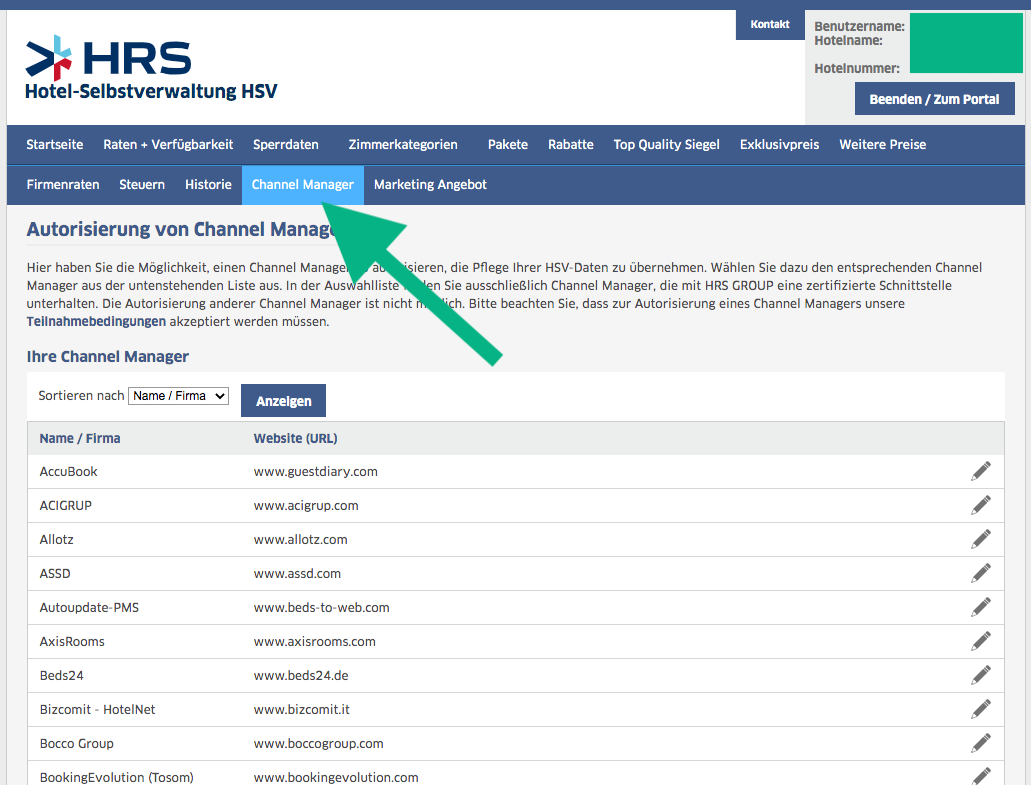Viewport: 1031px width, 785px height.
Task: Click www.axisrooms.com URL text
Action: coord(314,642)
